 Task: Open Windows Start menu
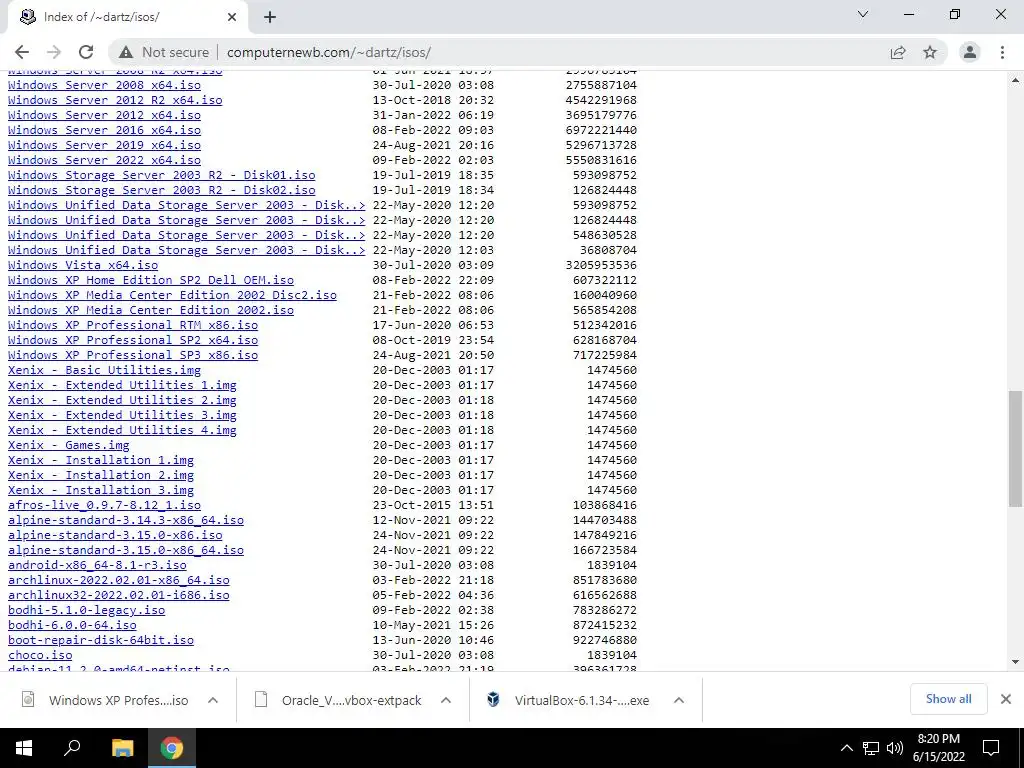24,748
